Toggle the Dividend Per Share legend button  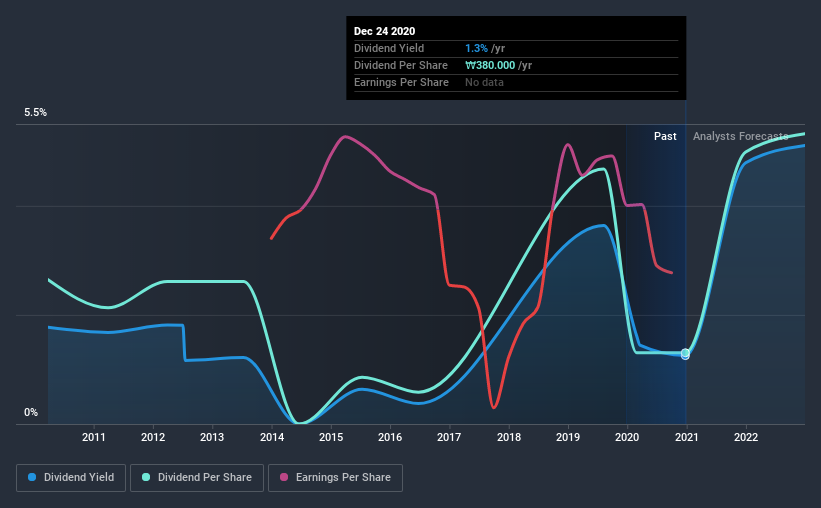click(x=197, y=478)
